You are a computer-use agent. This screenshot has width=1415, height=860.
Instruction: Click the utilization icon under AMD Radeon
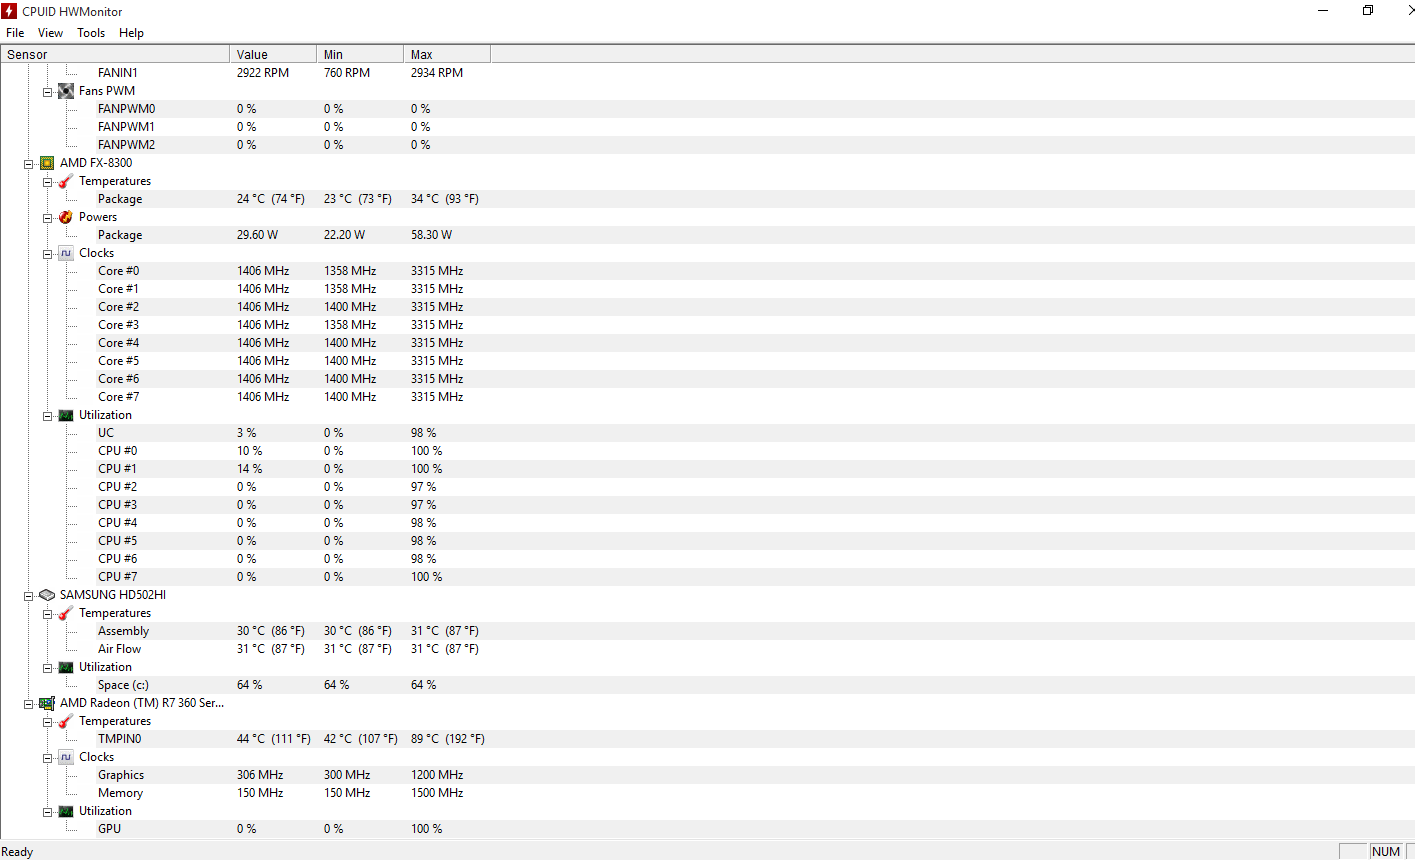pos(66,811)
